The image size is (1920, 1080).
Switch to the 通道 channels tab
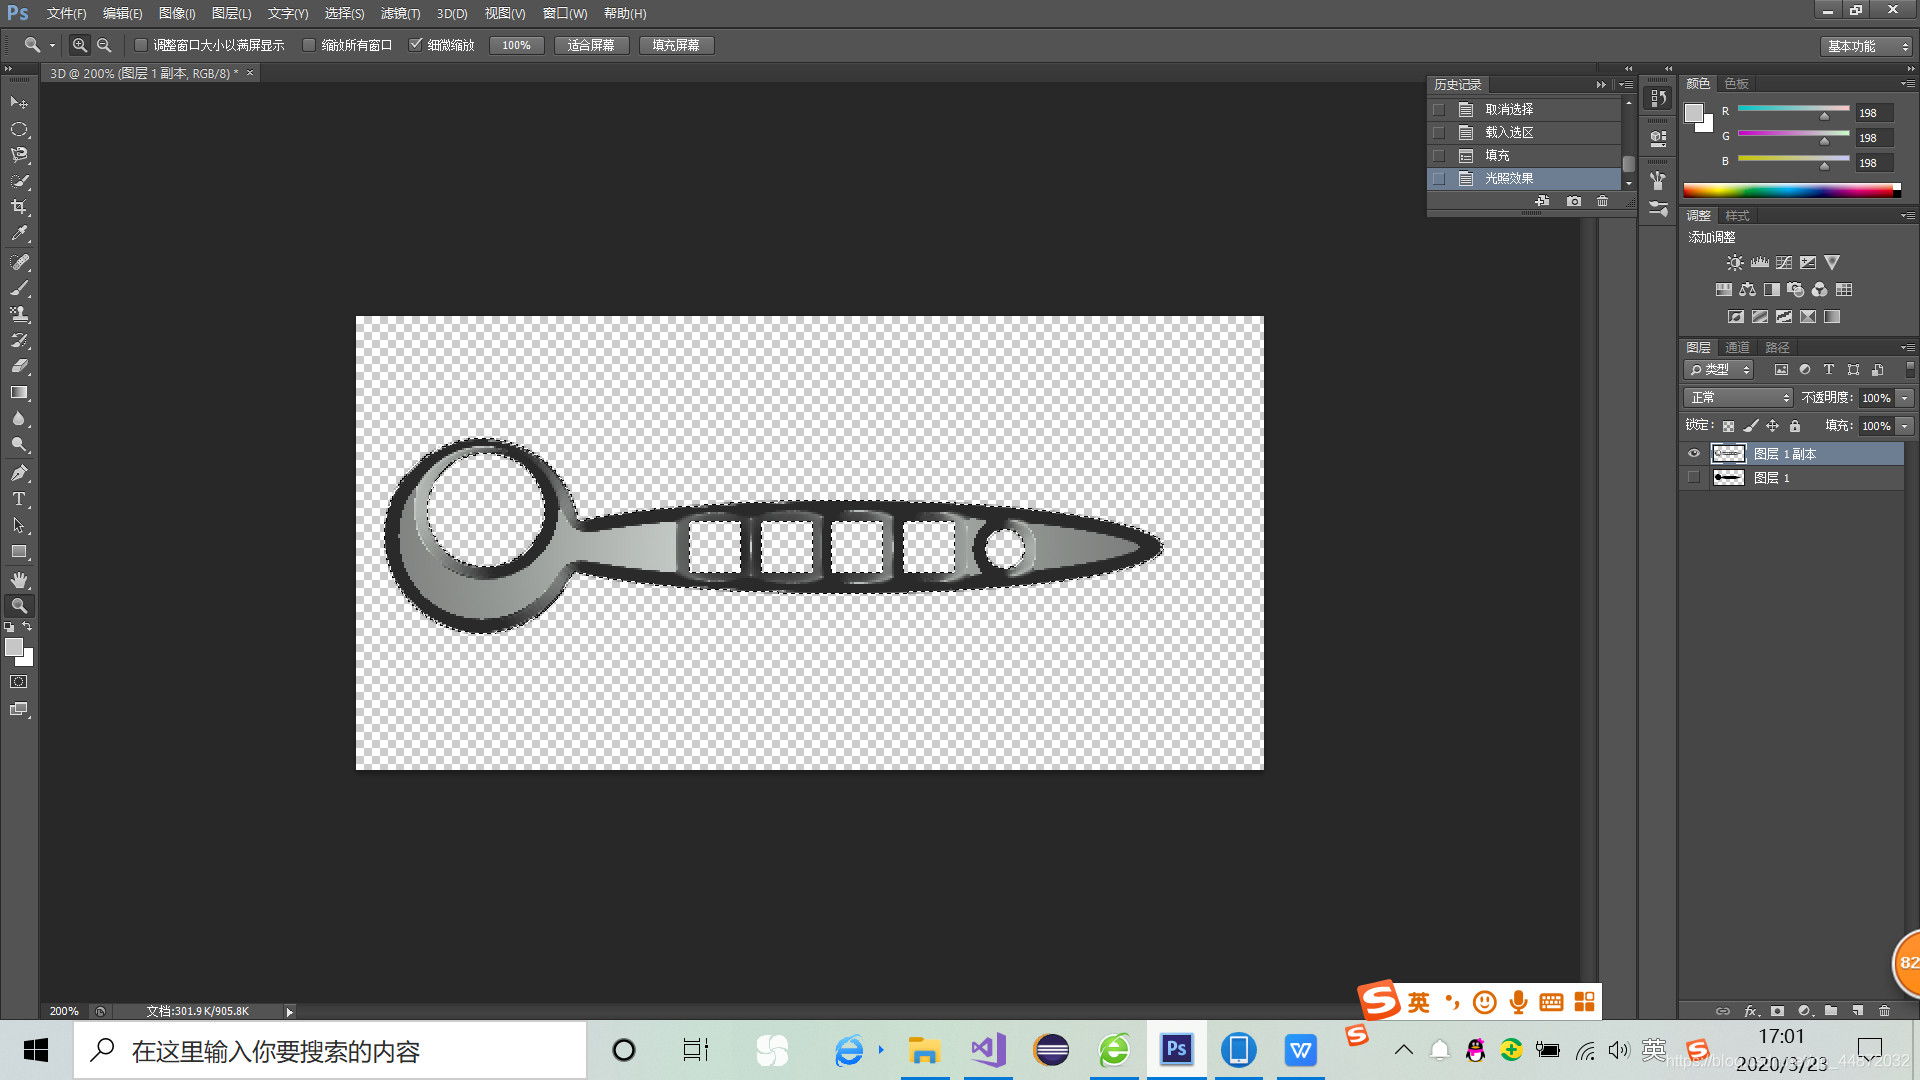click(1737, 347)
